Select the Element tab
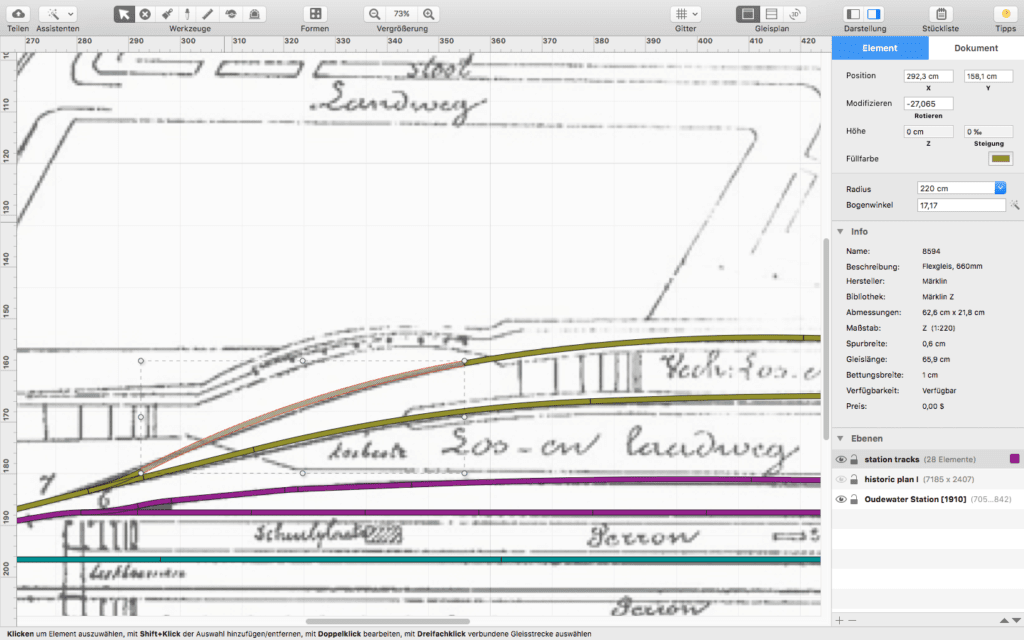 coord(881,47)
